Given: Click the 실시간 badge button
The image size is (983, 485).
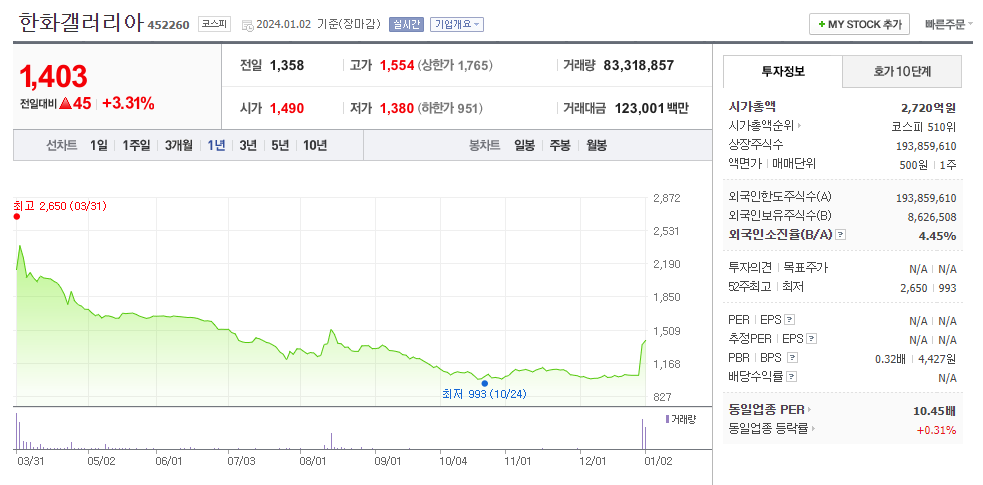Looking at the screenshot, I should click(x=406, y=24).
